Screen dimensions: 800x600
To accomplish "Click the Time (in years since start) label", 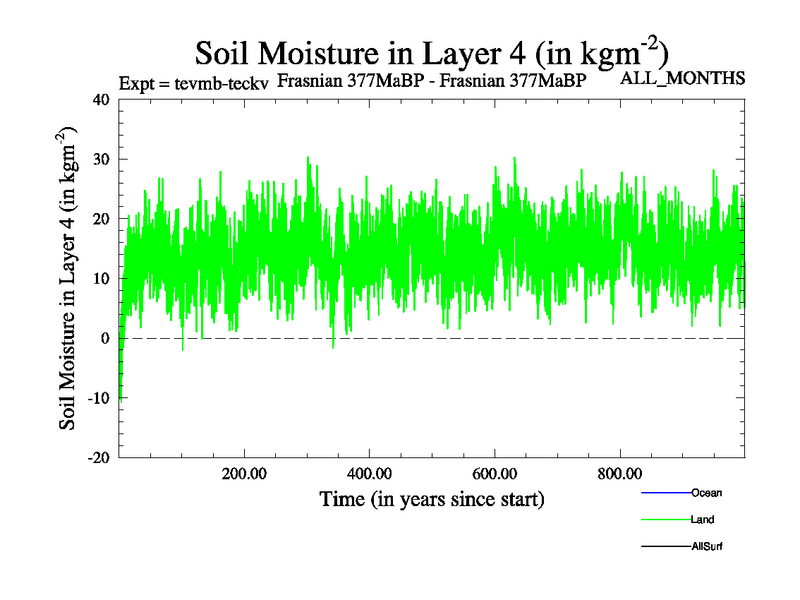I will pyautogui.click(x=431, y=498).
